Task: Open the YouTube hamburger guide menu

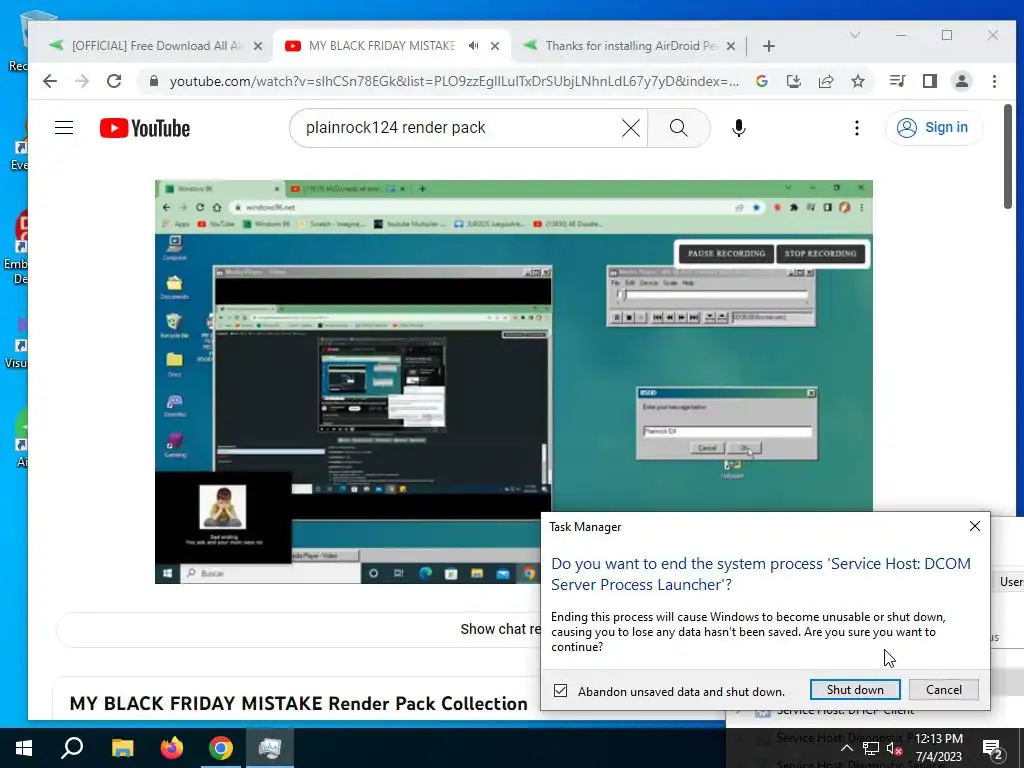Action: [x=64, y=127]
